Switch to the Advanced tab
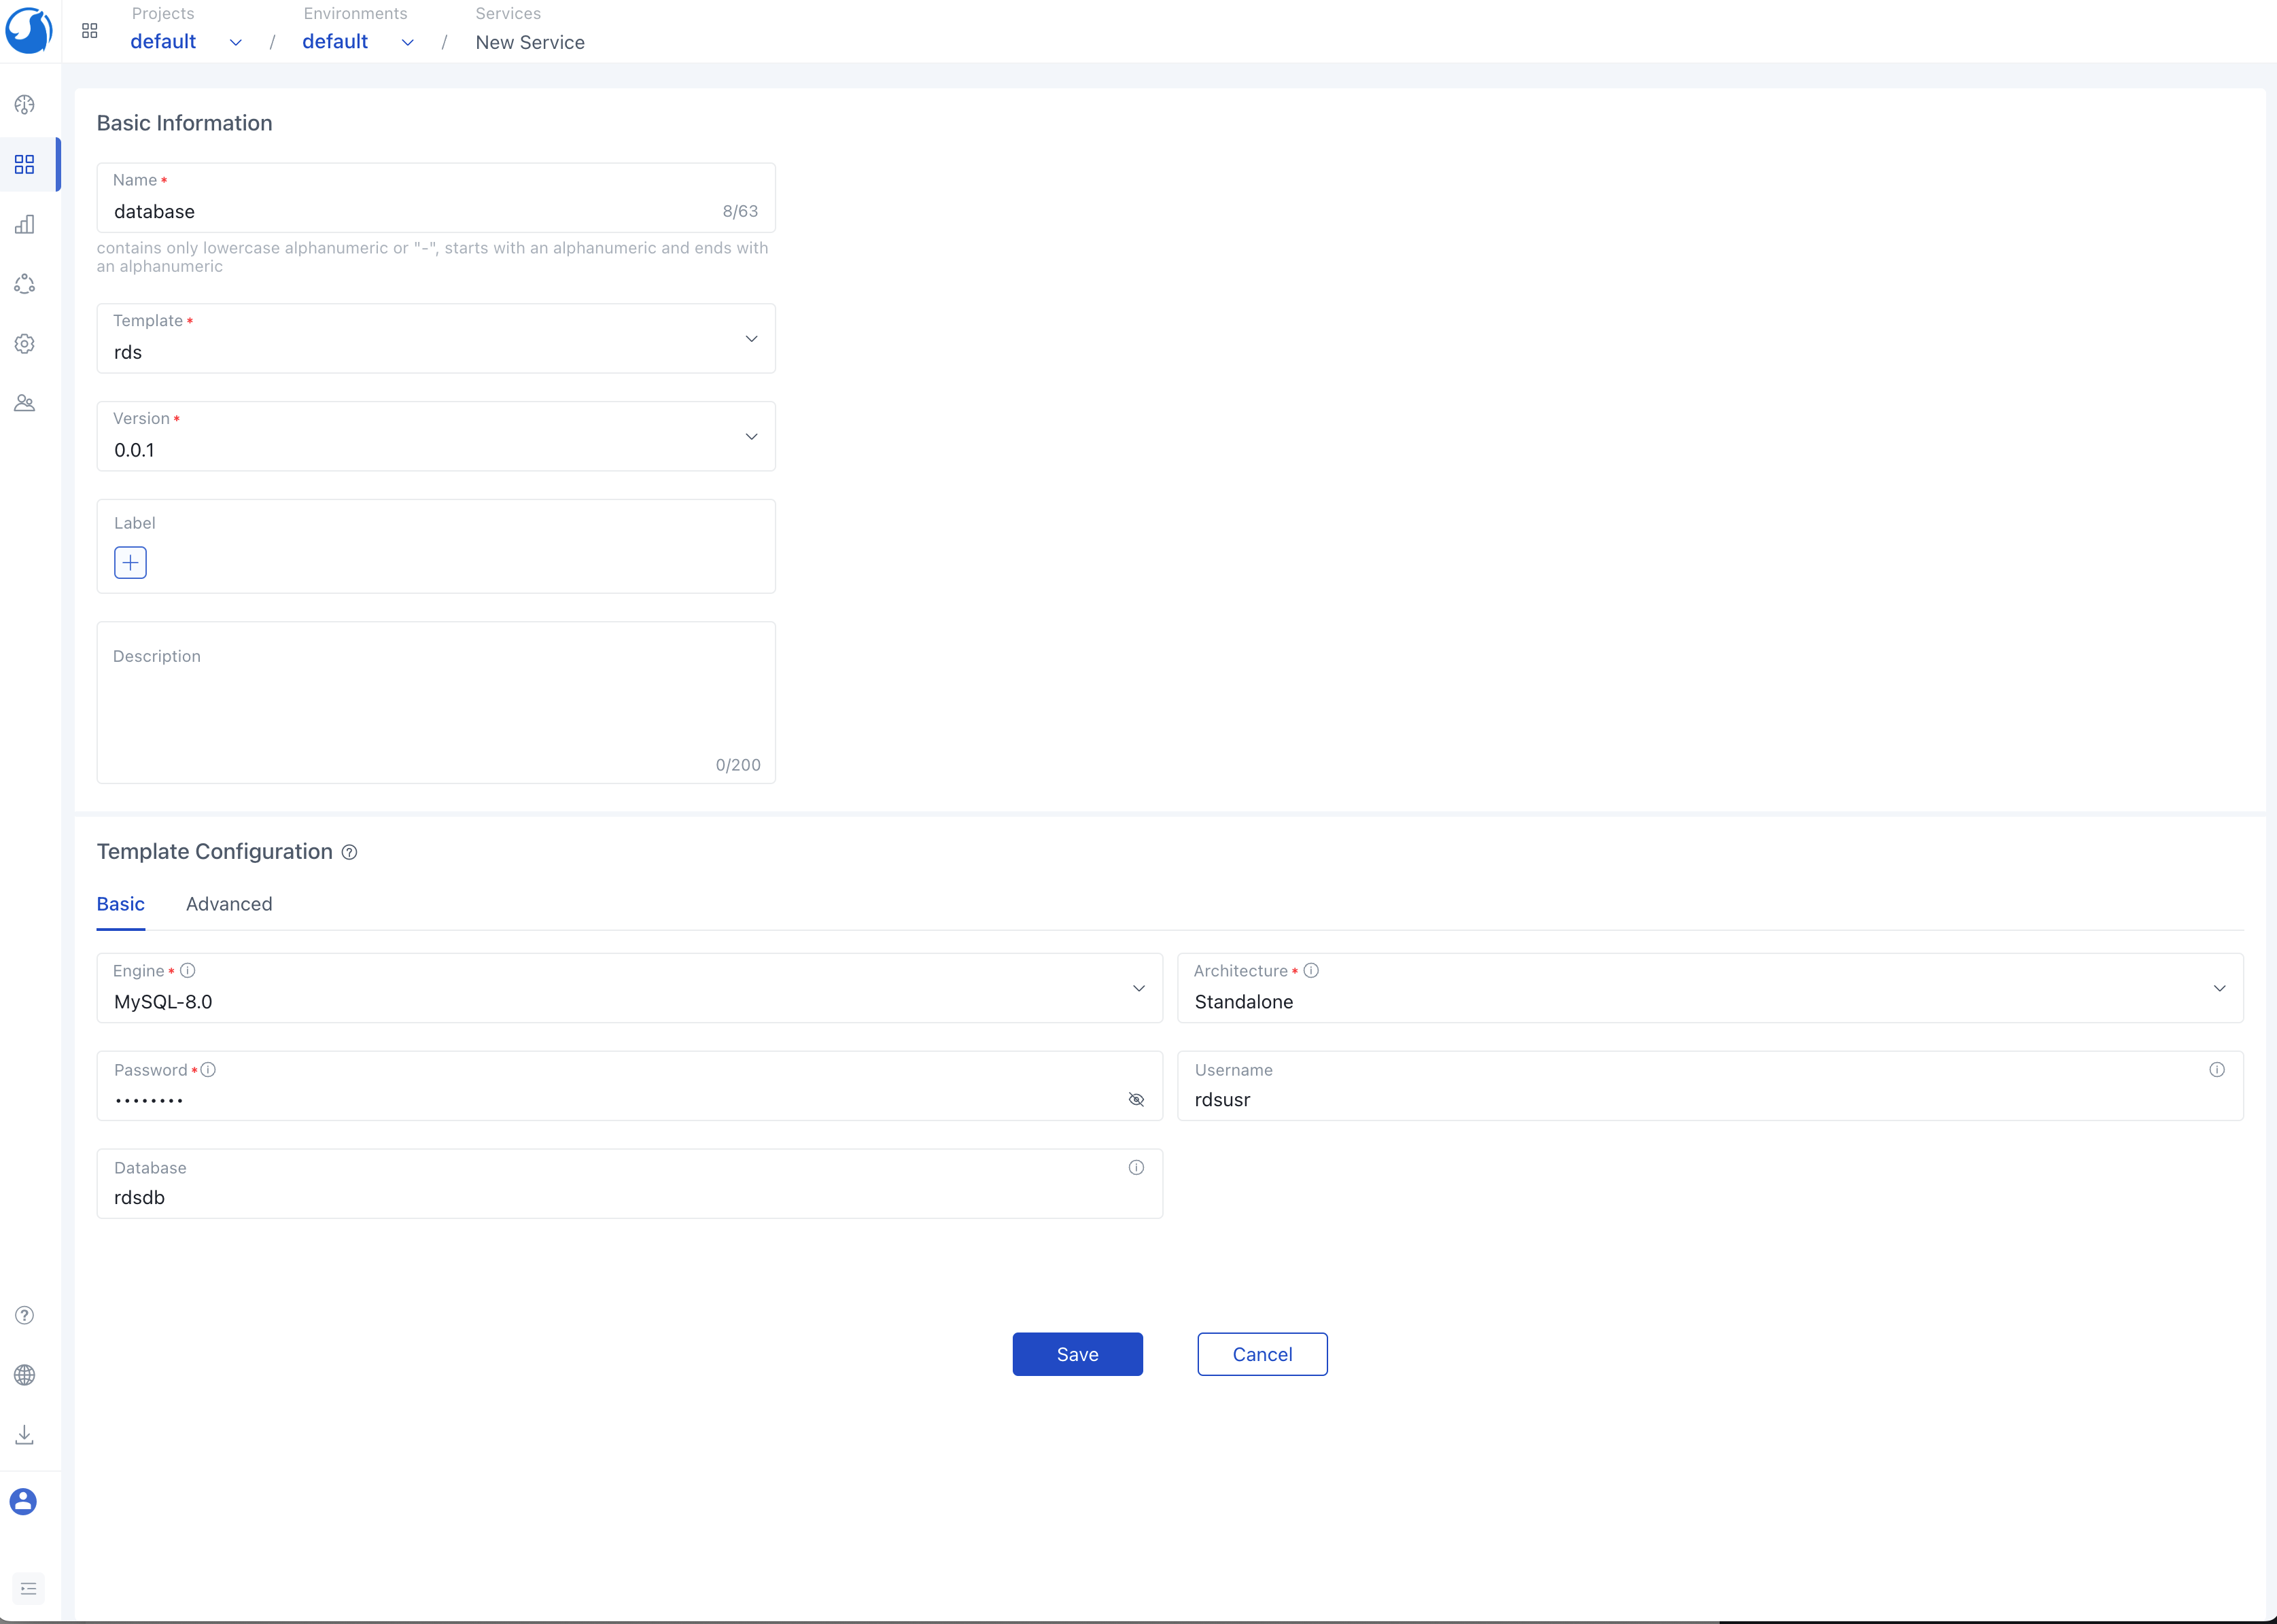This screenshot has height=1624, width=2277. pyautogui.click(x=229, y=904)
